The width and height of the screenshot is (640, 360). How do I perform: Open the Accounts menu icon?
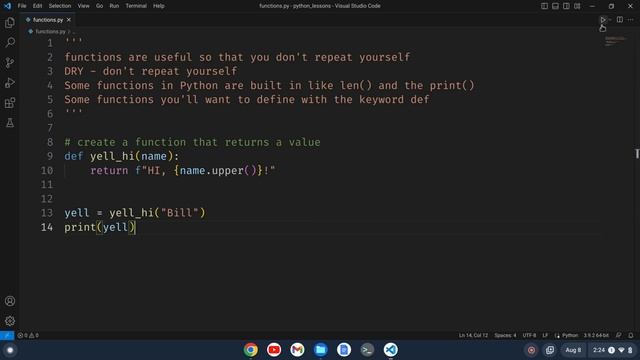(10, 301)
